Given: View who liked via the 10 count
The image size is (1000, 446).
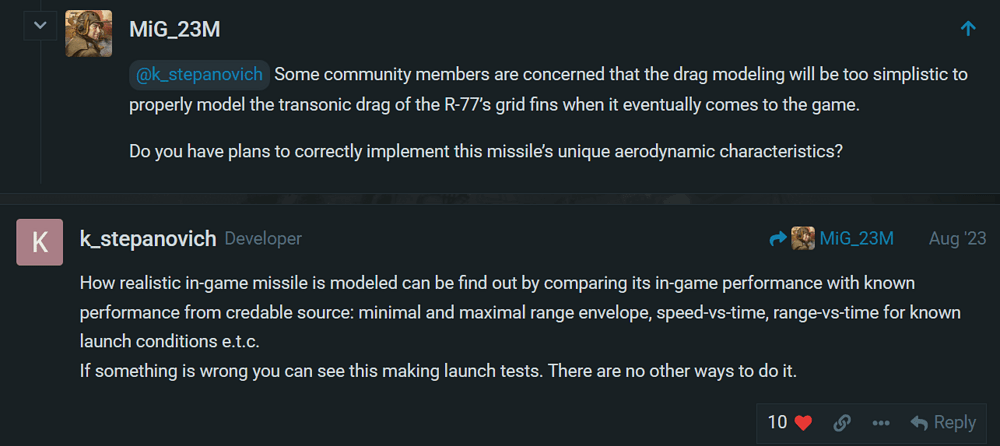Looking at the screenshot, I should click(x=778, y=422).
